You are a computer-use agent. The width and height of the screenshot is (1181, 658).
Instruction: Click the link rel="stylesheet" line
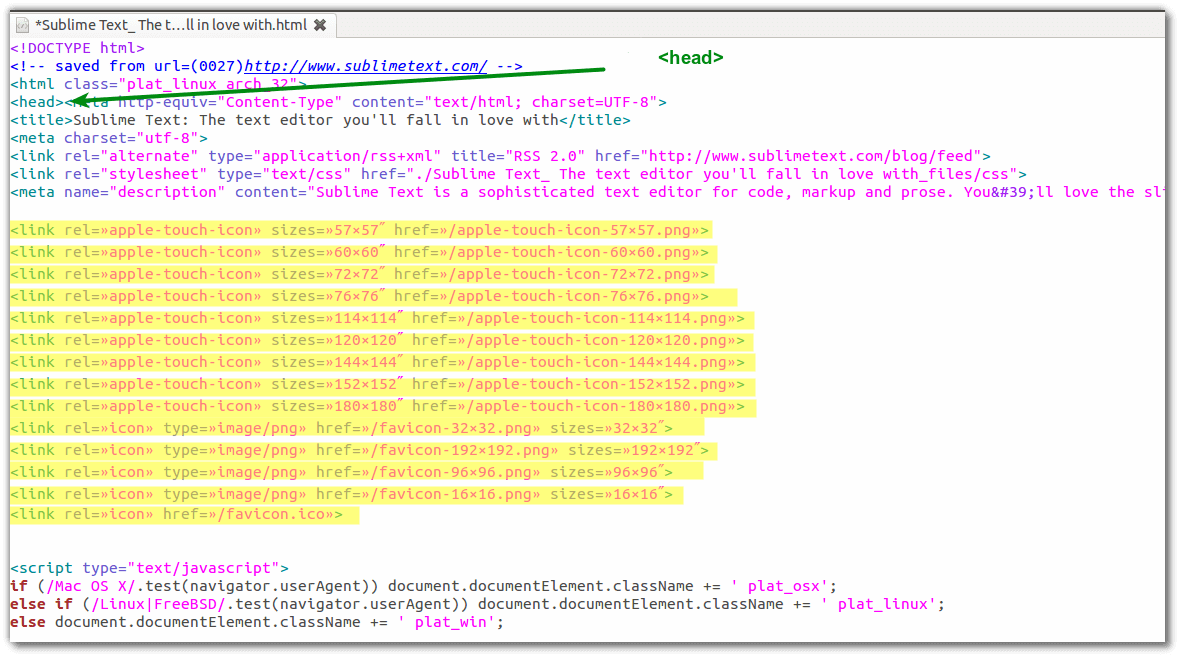[x=519, y=175]
